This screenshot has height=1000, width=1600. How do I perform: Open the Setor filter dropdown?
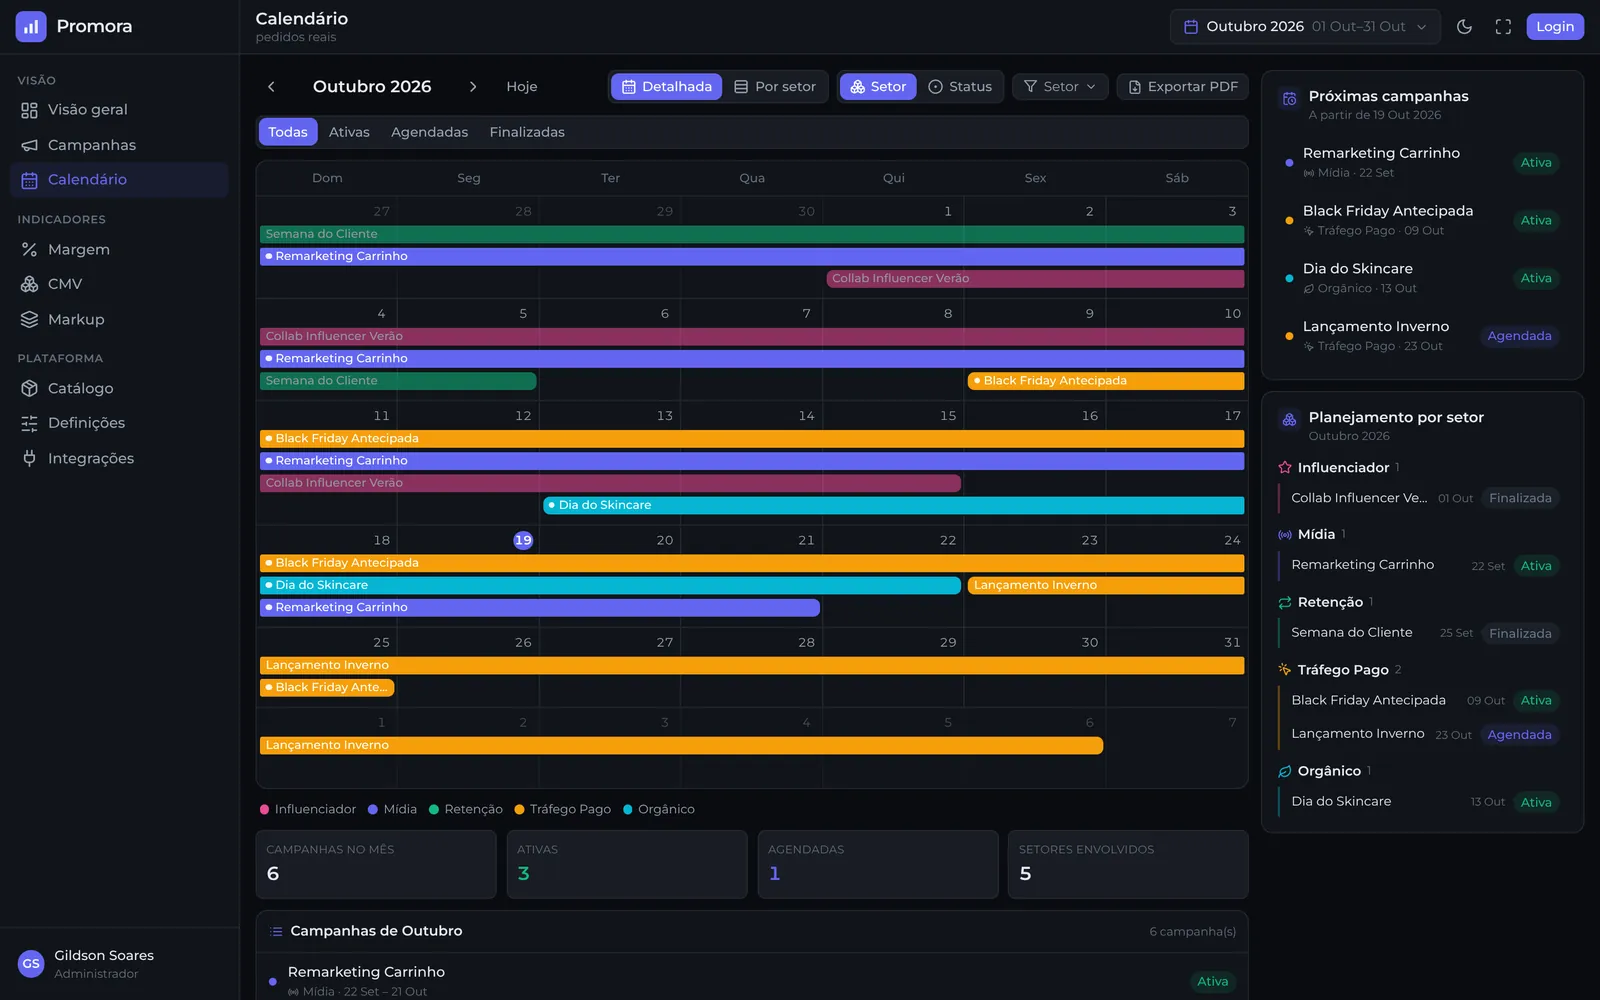point(1060,87)
